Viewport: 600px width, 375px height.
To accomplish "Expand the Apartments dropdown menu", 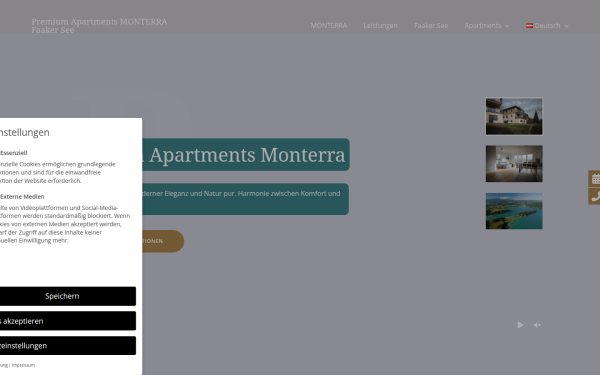I will click(487, 26).
